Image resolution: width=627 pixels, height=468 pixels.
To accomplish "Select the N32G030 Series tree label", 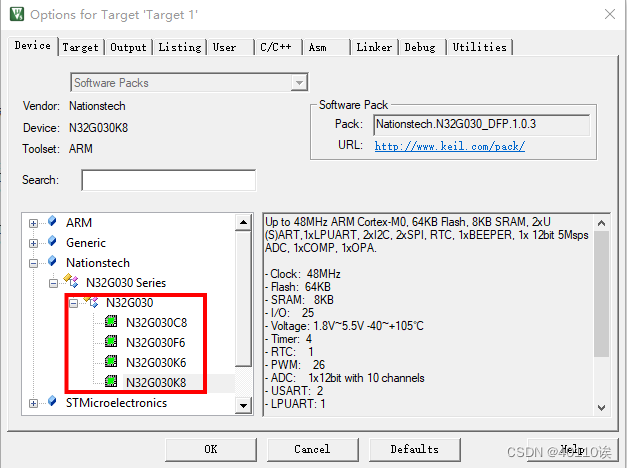I will [126, 282].
